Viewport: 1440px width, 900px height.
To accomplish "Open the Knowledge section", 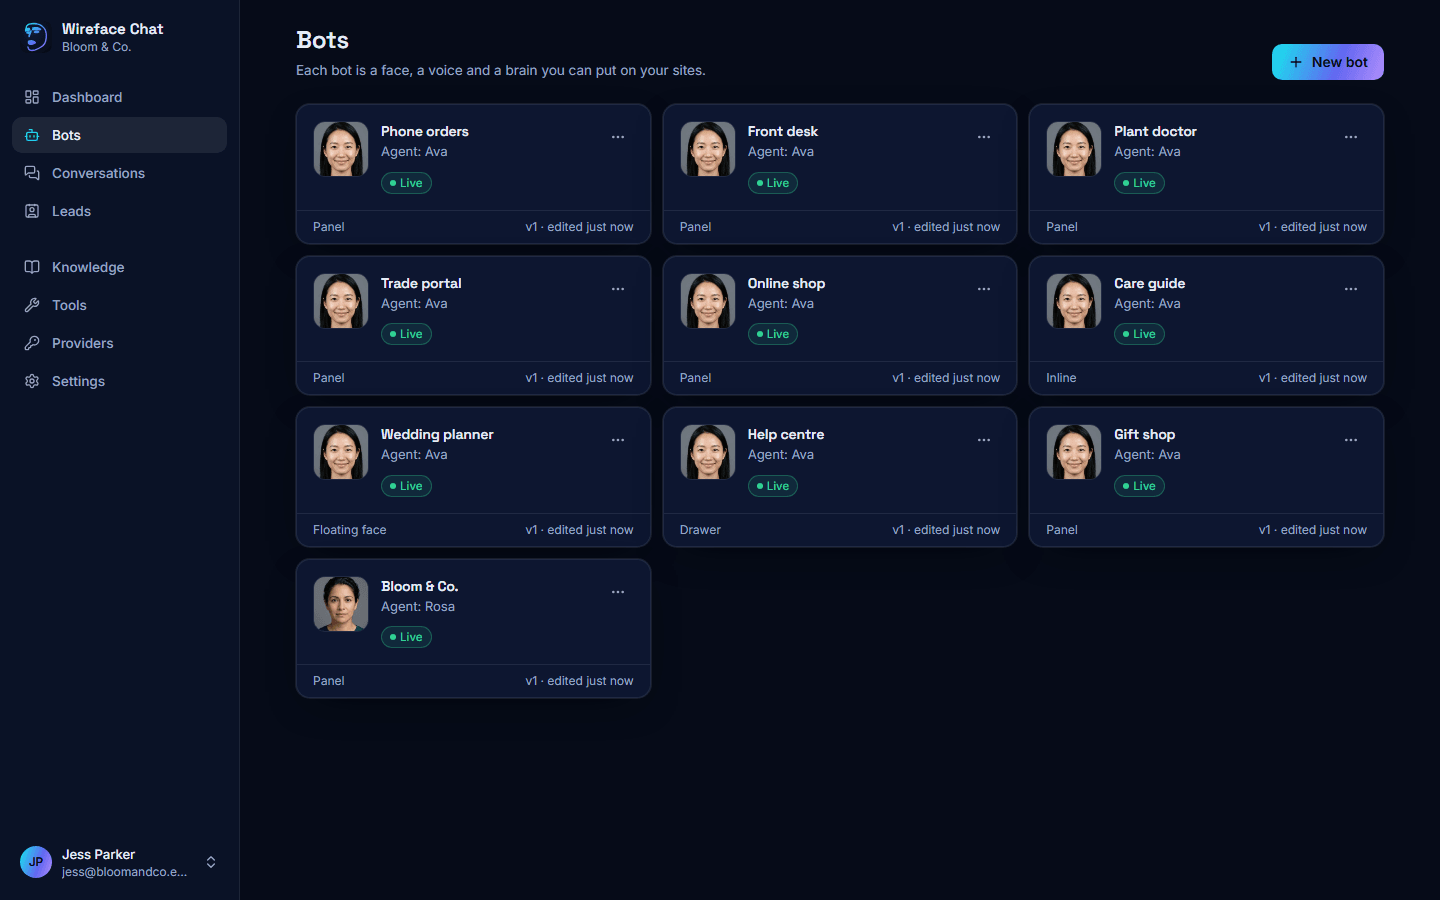I will click(x=119, y=267).
